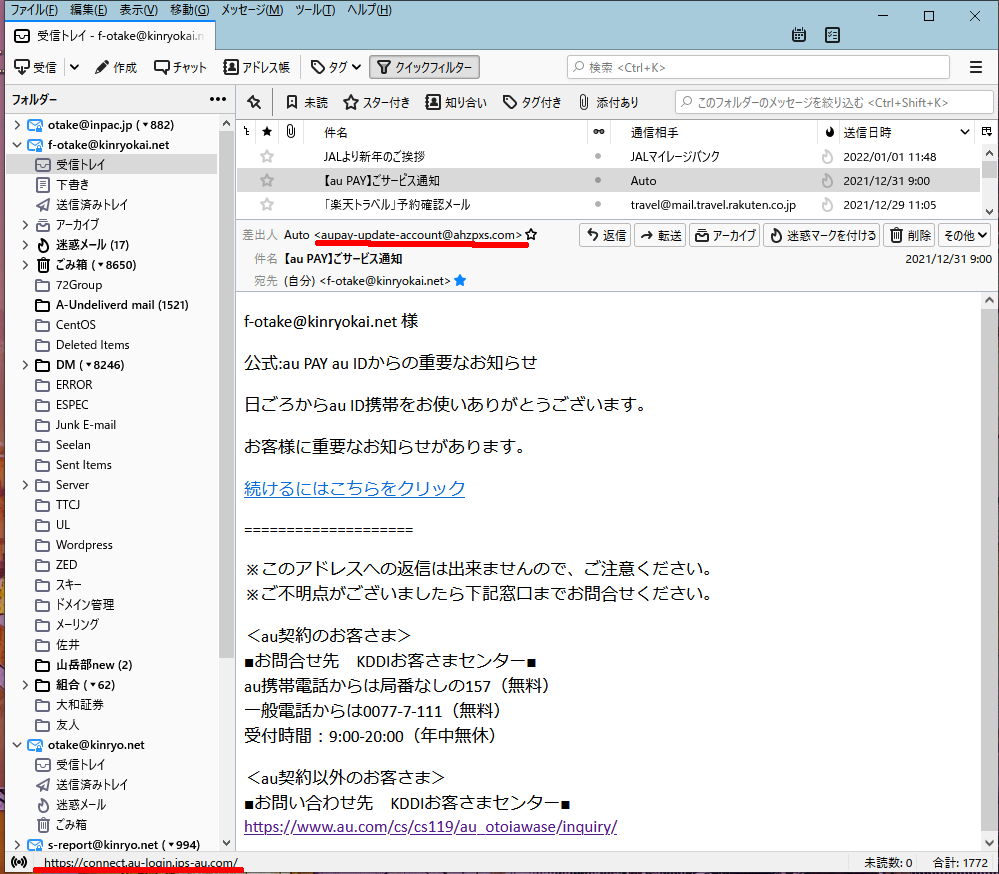Collapse the f-otake@kinryokai.net account
The width and height of the screenshot is (999, 874).
(x=17, y=145)
